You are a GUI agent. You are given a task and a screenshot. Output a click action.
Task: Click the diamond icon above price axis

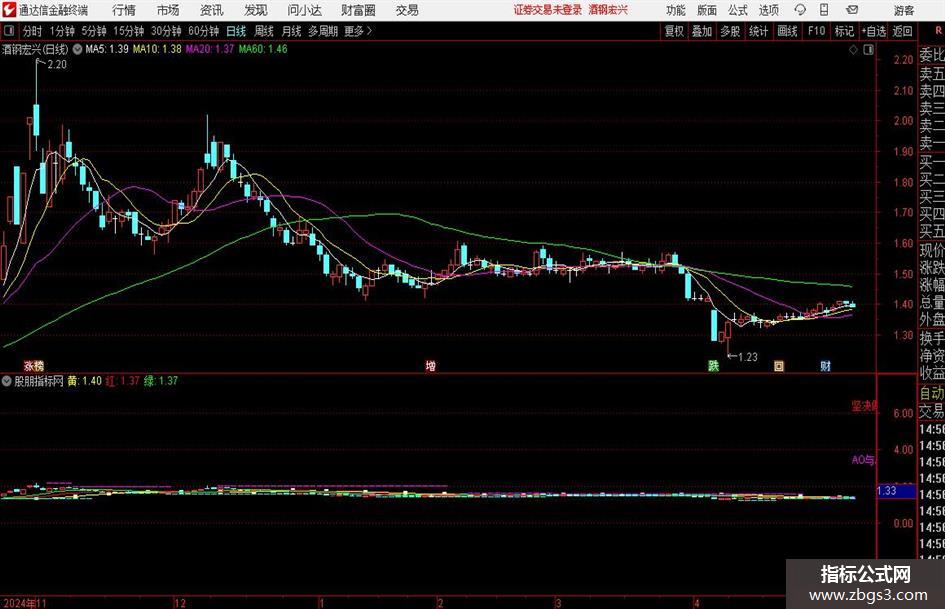(x=853, y=50)
